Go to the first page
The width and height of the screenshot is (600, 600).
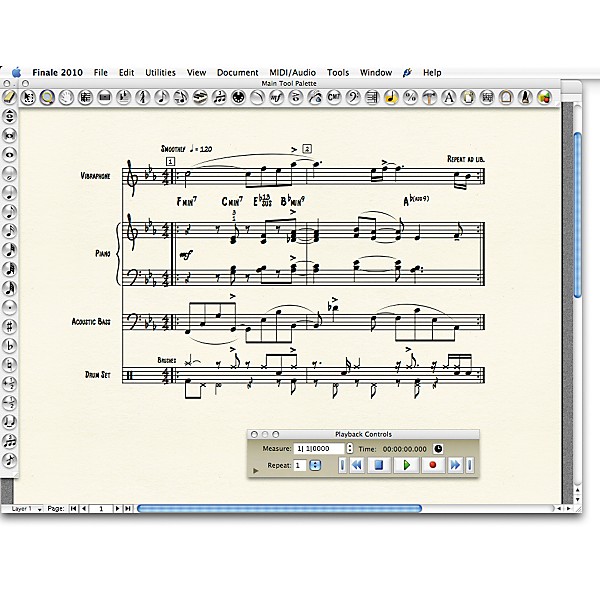(x=73, y=509)
